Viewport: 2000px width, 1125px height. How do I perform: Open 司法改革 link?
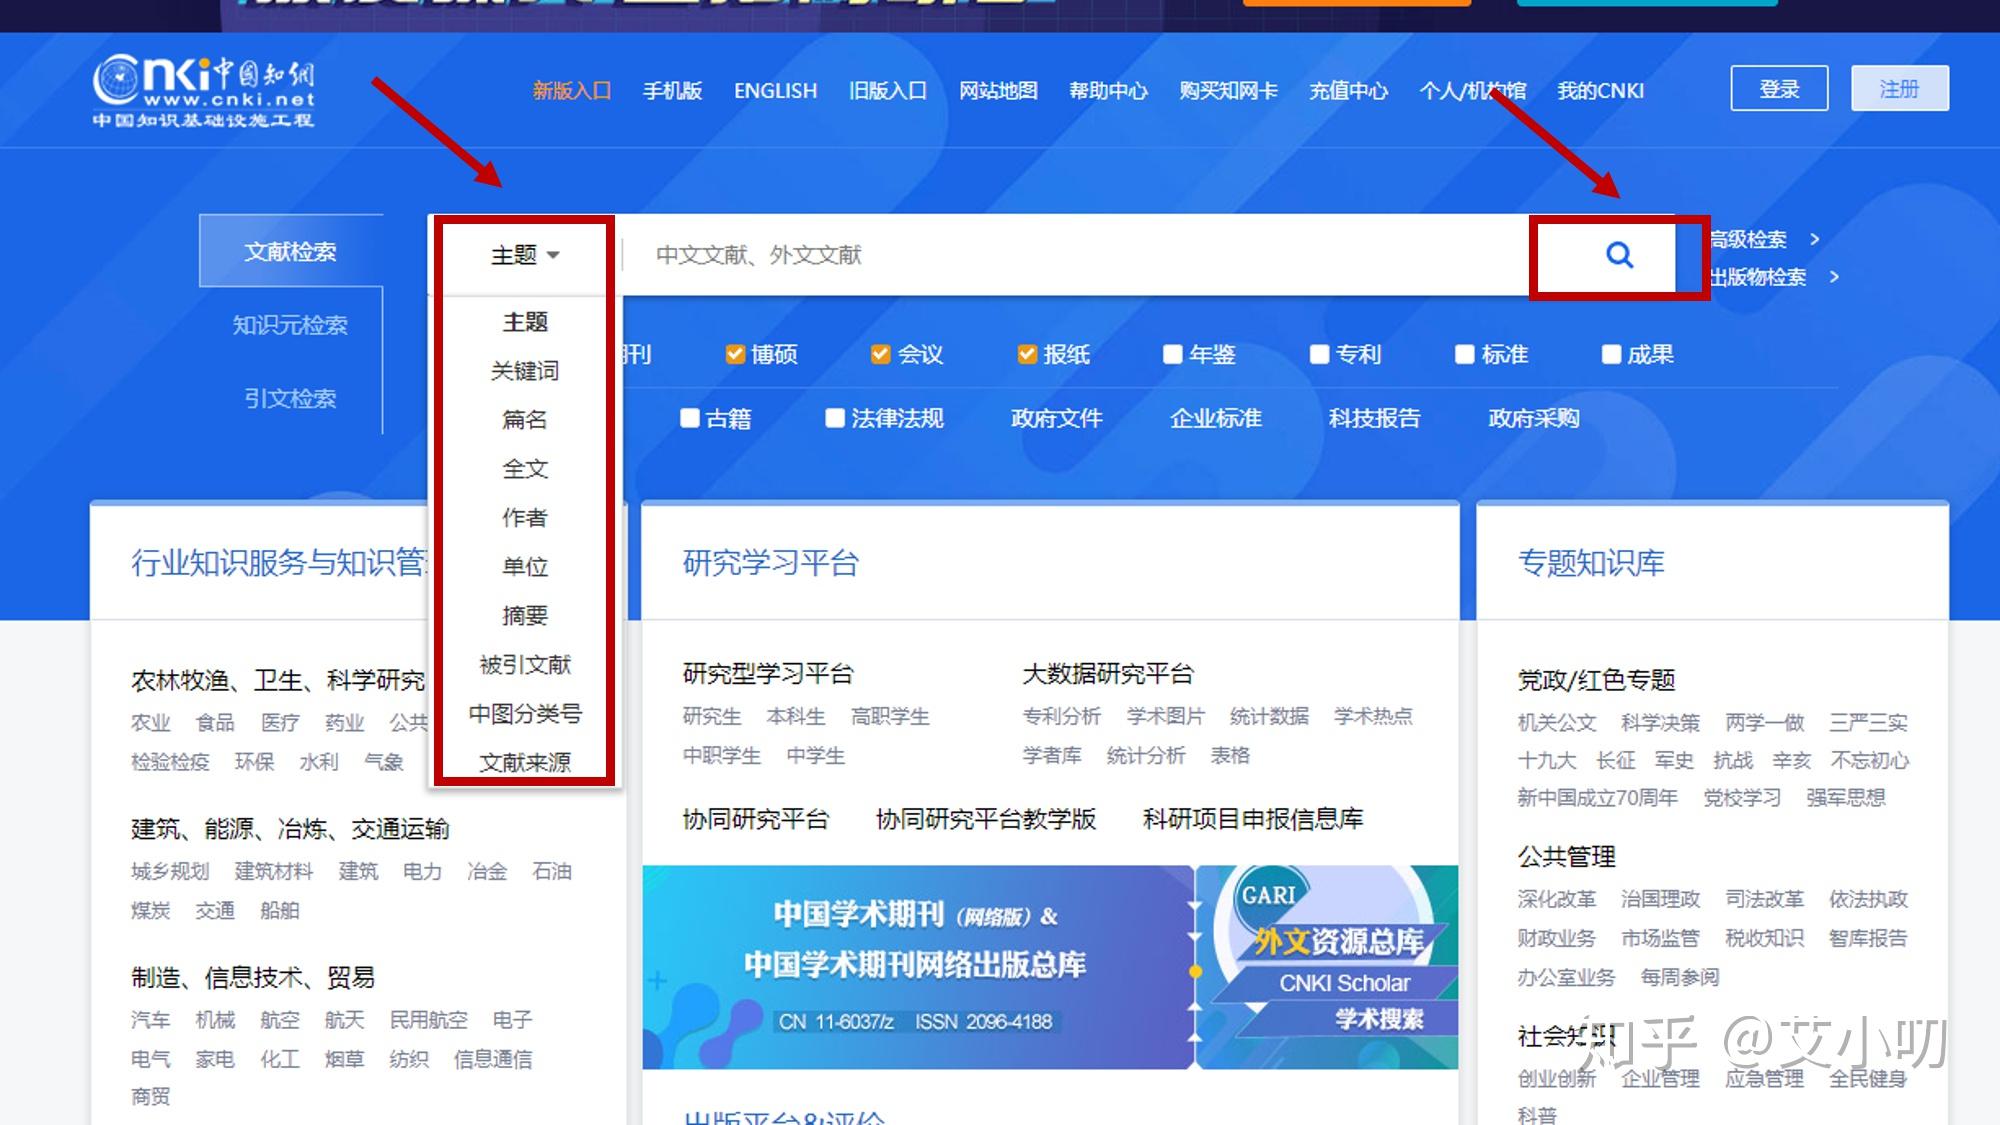(1764, 899)
